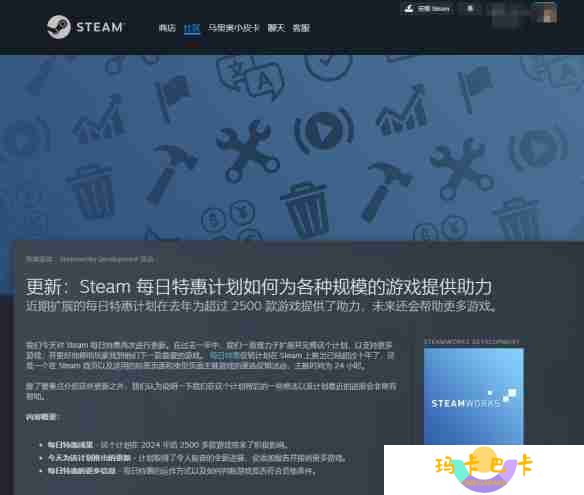This screenshot has width=584, height=495.
Task: Click the Steamworks logo thumbnail
Action: (x=474, y=396)
